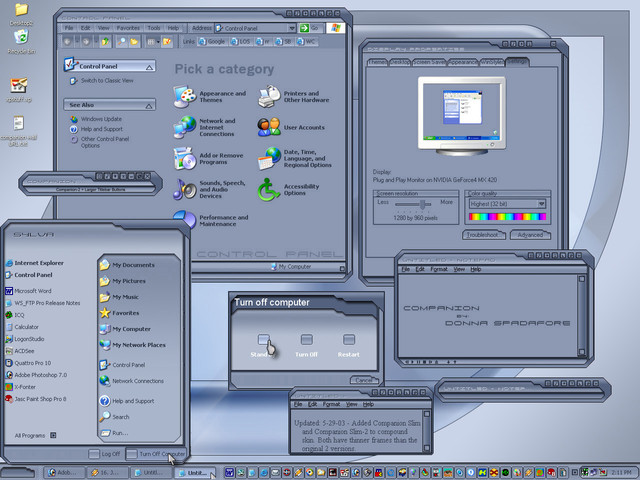Click the Up folder toolbar icon
This screenshot has height=480, width=640.
tap(105, 42)
